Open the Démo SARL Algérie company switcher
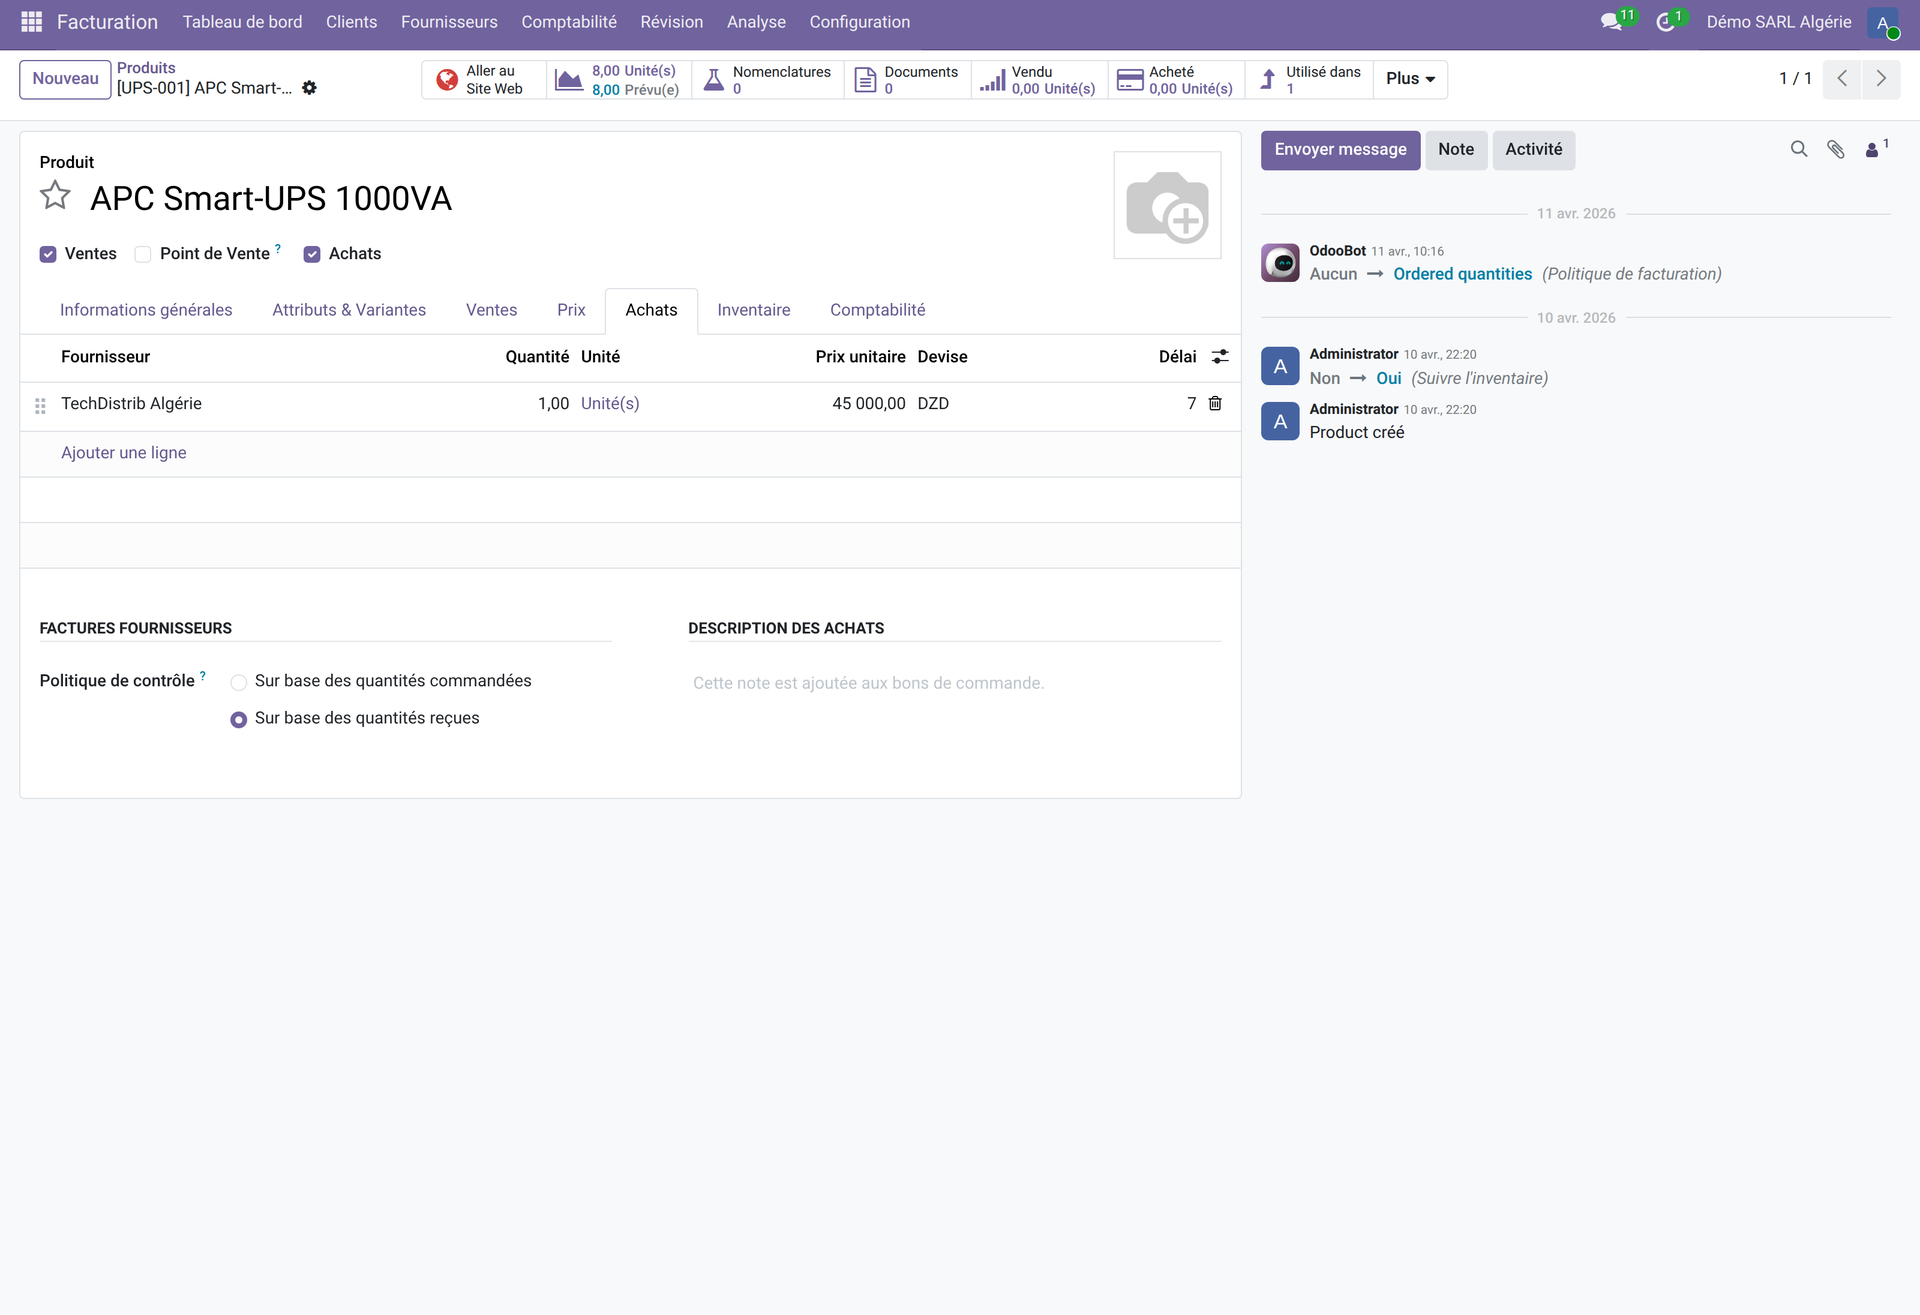1920x1315 pixels. click(1779, 22)
